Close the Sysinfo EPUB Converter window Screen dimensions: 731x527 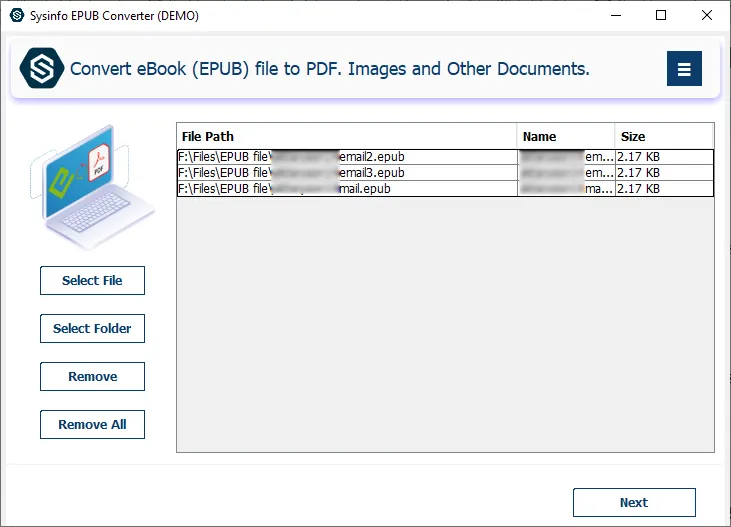(x=706, y=15)
